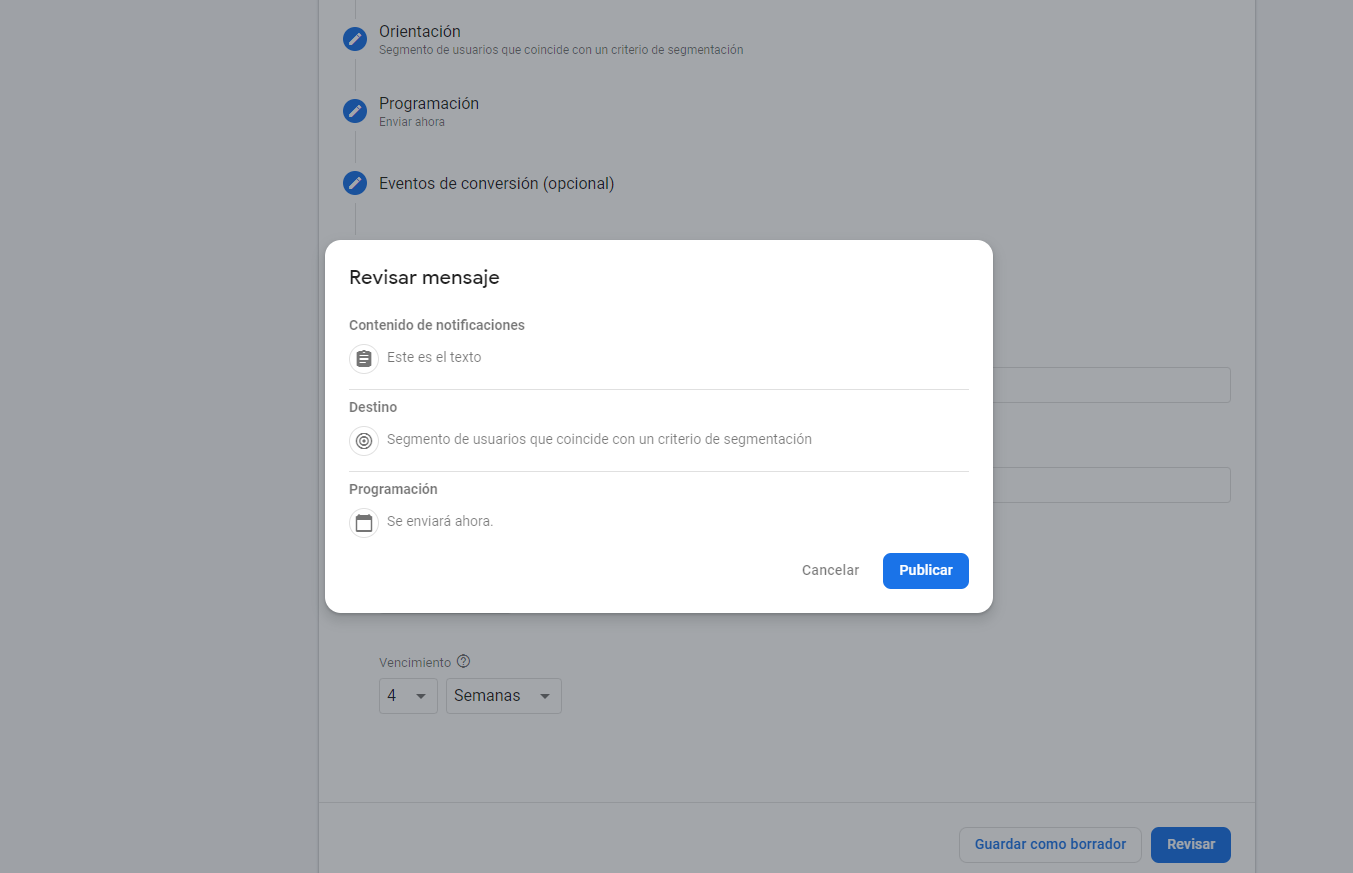Click the calendar icon under Programación
Image resolution: width=1353 pixels, height=873 pixels.
[364, 522]
